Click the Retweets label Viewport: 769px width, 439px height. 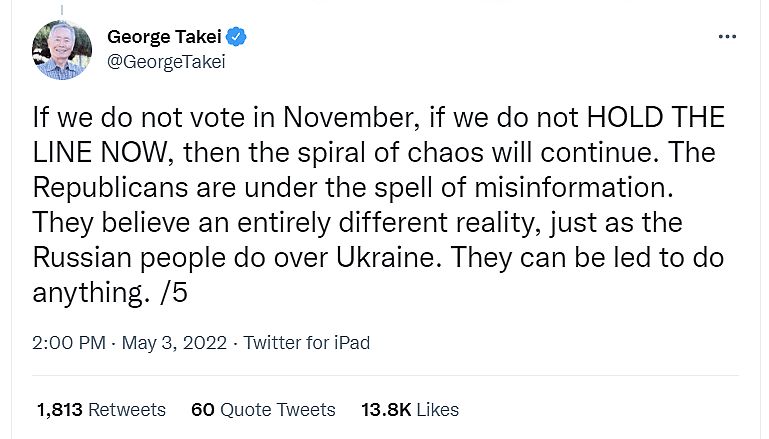tap(127, 410)
